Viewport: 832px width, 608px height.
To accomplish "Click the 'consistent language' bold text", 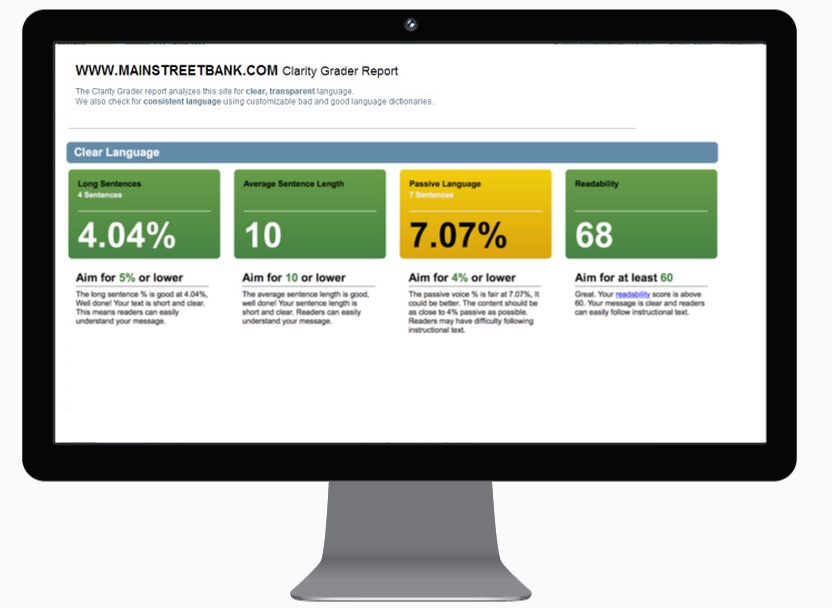I will tap(182, 101).
